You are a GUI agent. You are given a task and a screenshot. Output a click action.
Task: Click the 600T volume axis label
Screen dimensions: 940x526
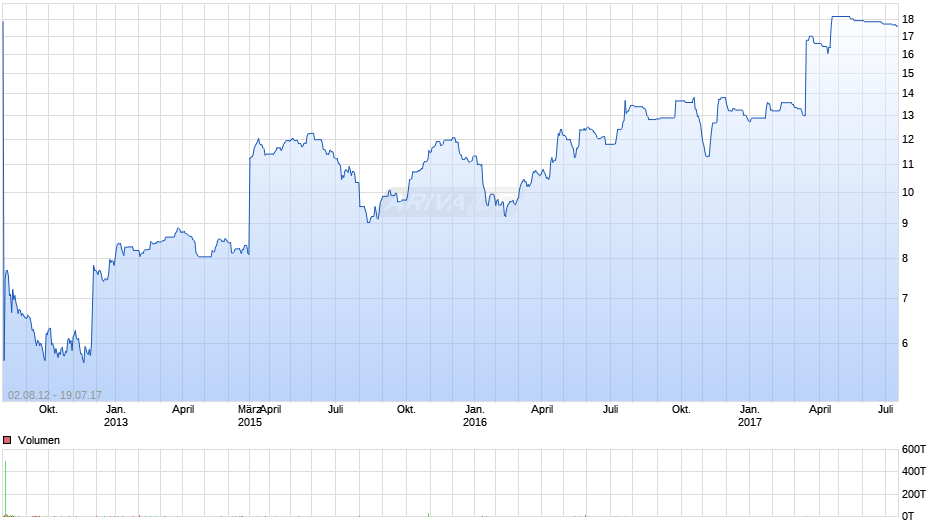click(x=914, y=449)
